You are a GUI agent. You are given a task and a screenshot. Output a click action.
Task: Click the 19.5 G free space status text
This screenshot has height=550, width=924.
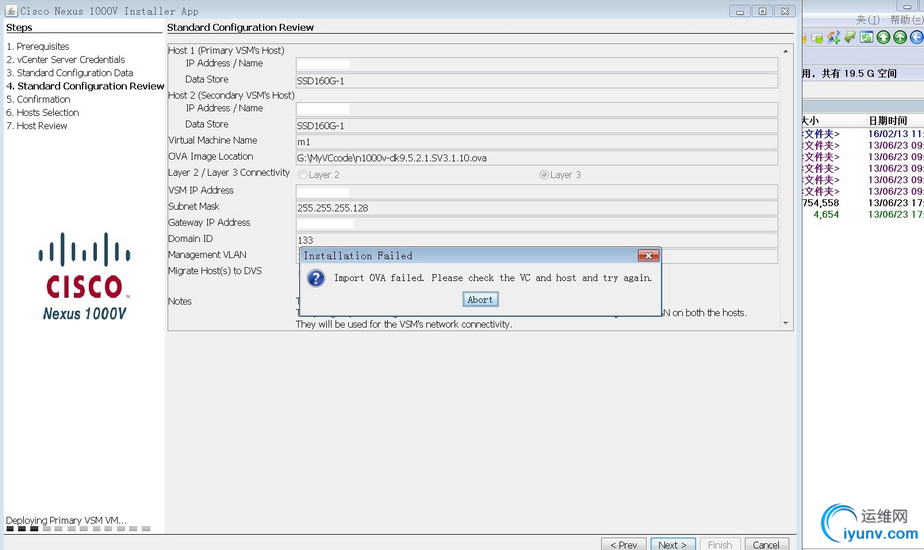(849, 74)
